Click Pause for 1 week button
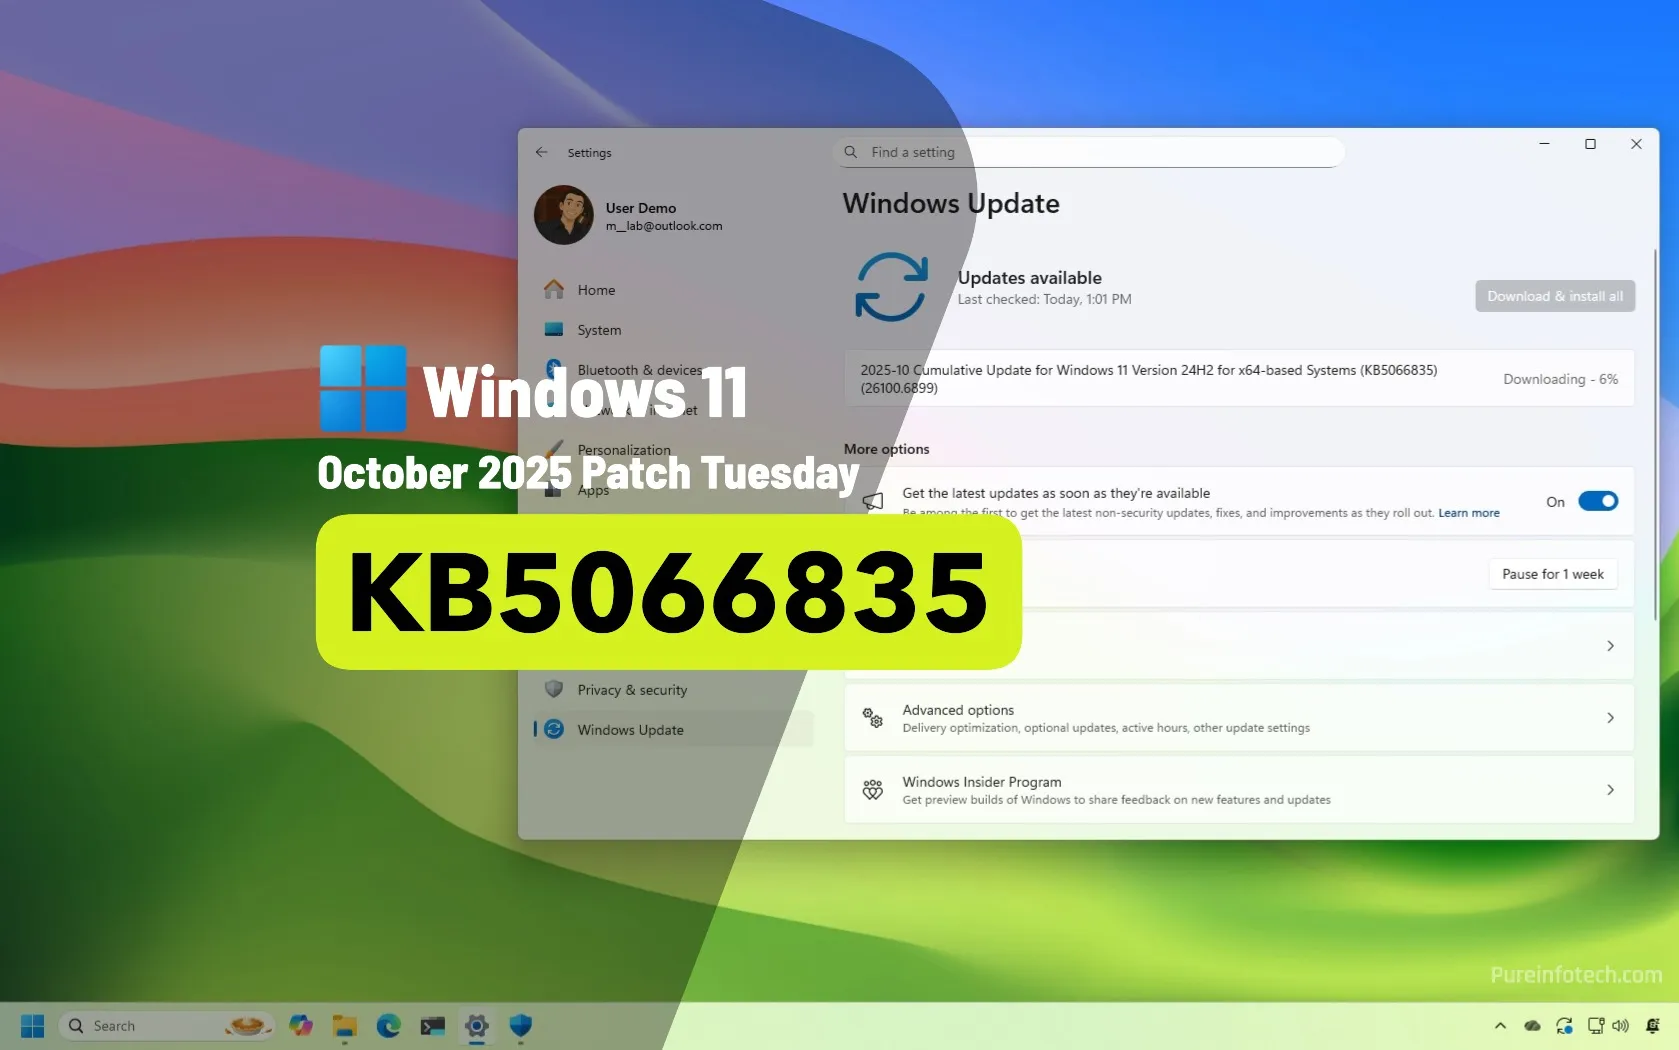Image resolution: width=1679 pixels, height=1050 pixels. 1551,573
